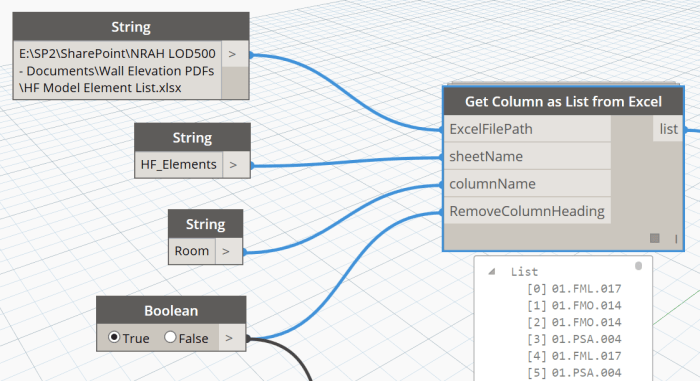Click the square status icon on Excel node
700x381 pixels.
click(x=654, y=238)
